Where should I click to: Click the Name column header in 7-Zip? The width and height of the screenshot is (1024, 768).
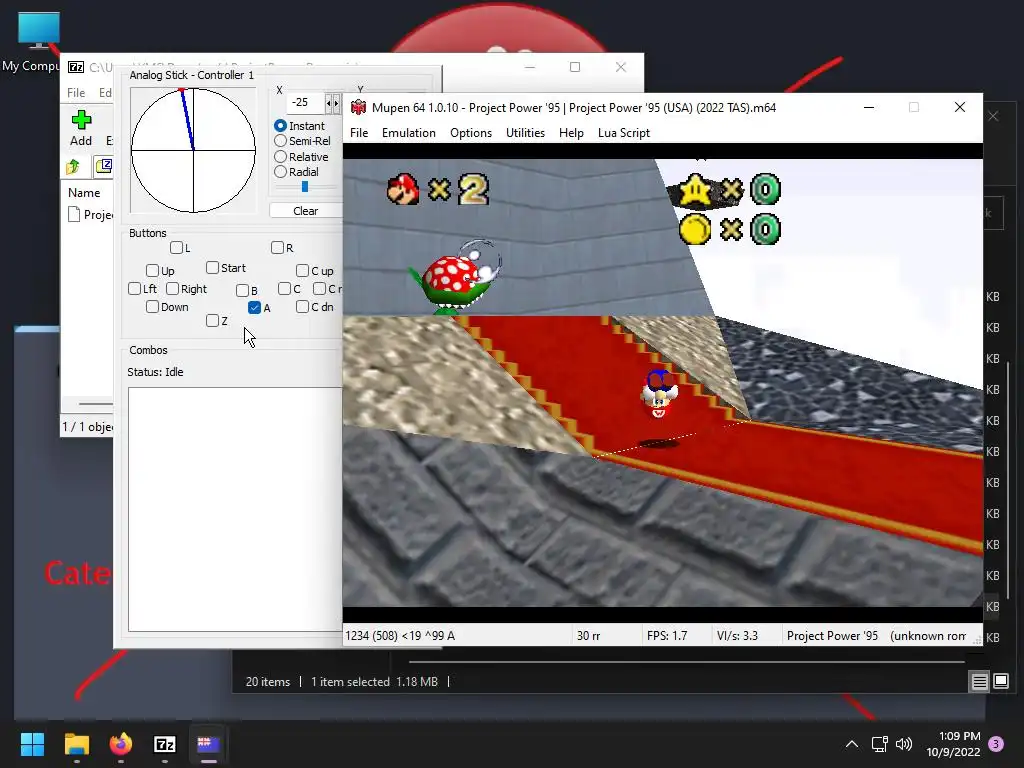pyautogui.click(x=84, y=193)
